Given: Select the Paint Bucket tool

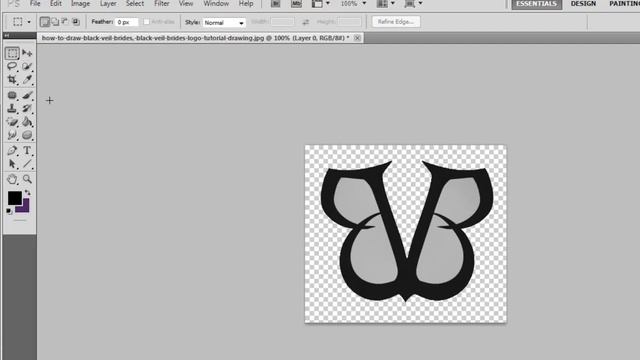Looking at the screenshot, I should coord(27,122).
